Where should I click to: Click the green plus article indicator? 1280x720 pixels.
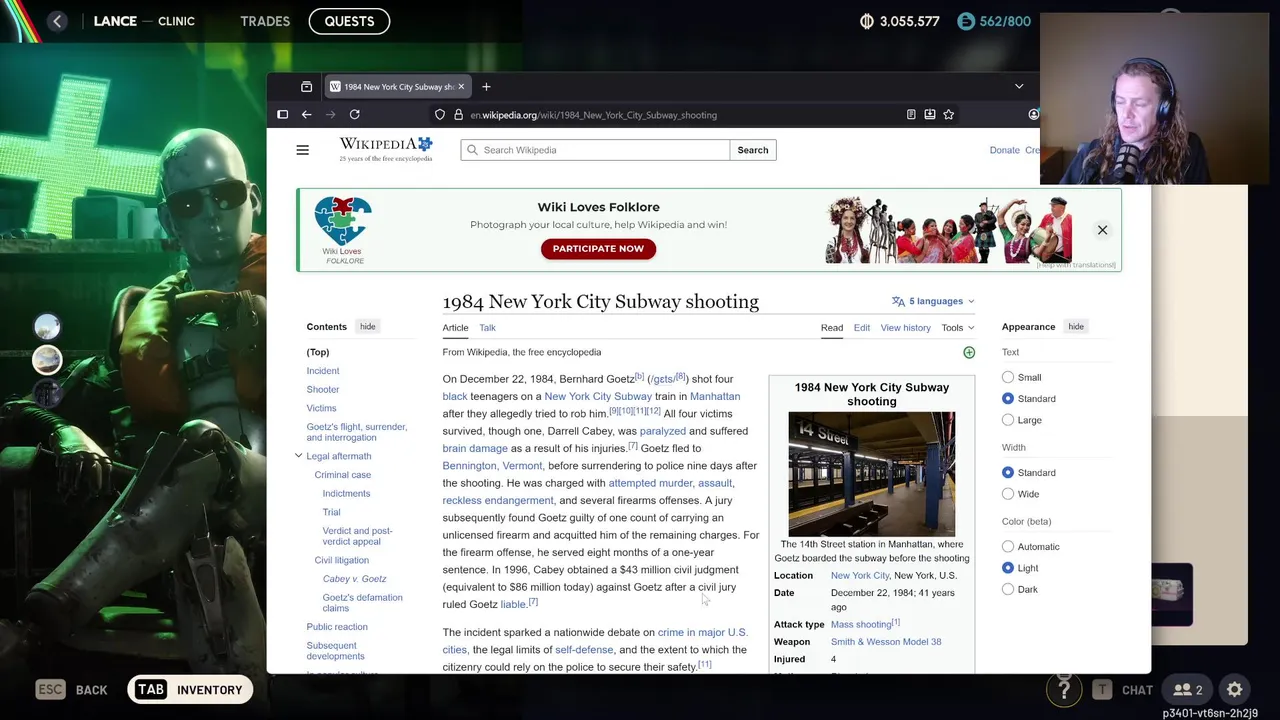click(968, 352)
